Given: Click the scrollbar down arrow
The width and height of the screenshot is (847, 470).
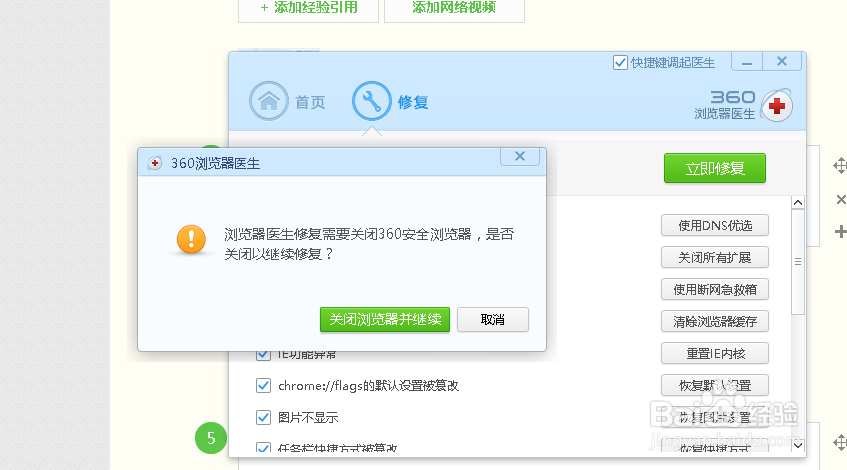Looking at the screenshot, I should (x=798, y=445).
